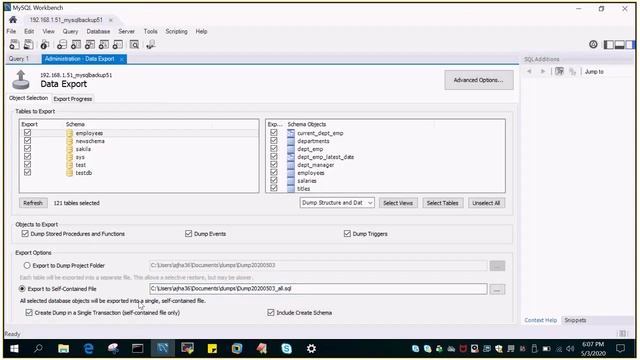Create new view toolbar icon
This screenshot has height=360, width=640.
click(90, 44)
